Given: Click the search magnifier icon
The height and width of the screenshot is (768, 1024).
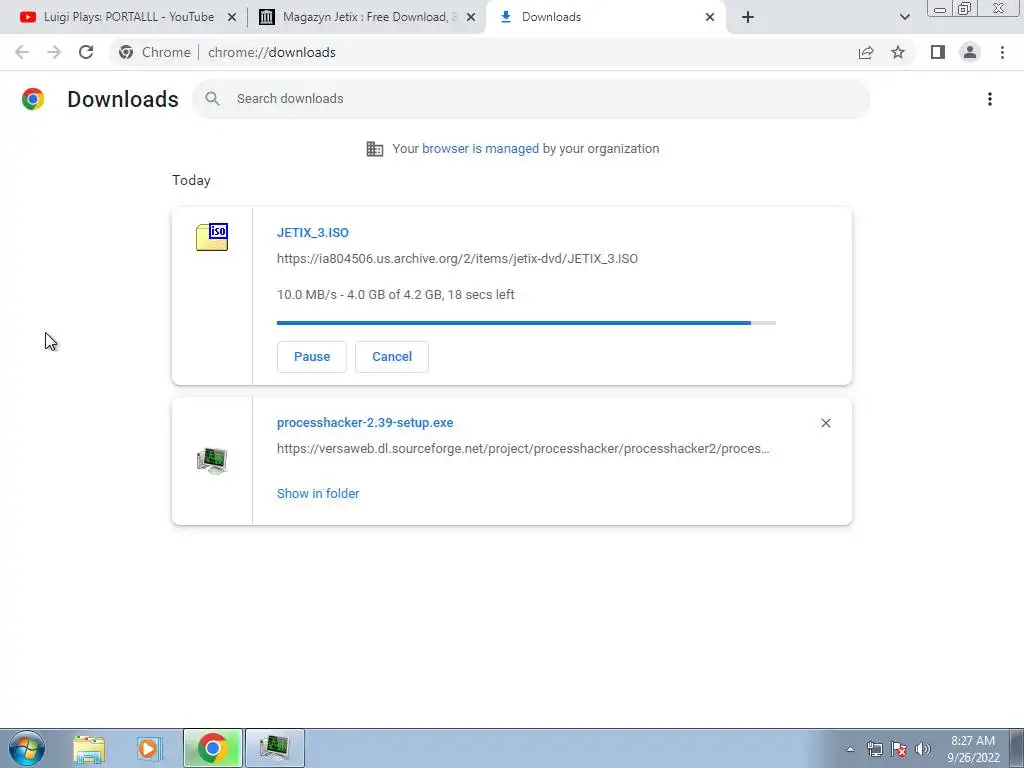Looking at the screenshot, I should [x=212, y=99].
